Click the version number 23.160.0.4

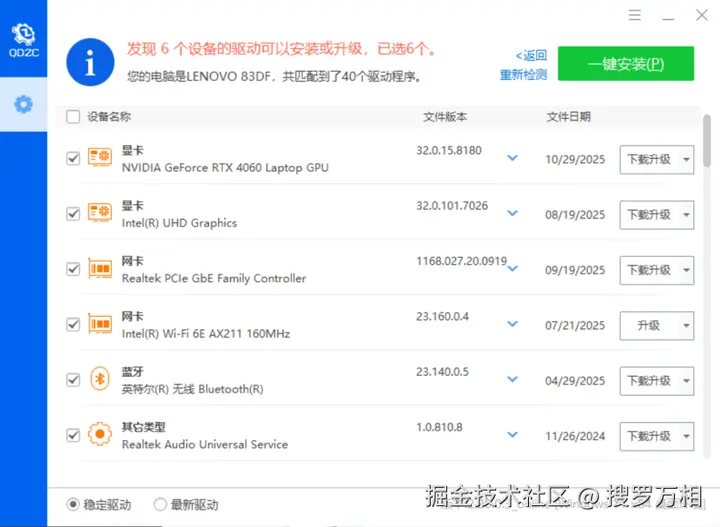[x=442, y=316]
